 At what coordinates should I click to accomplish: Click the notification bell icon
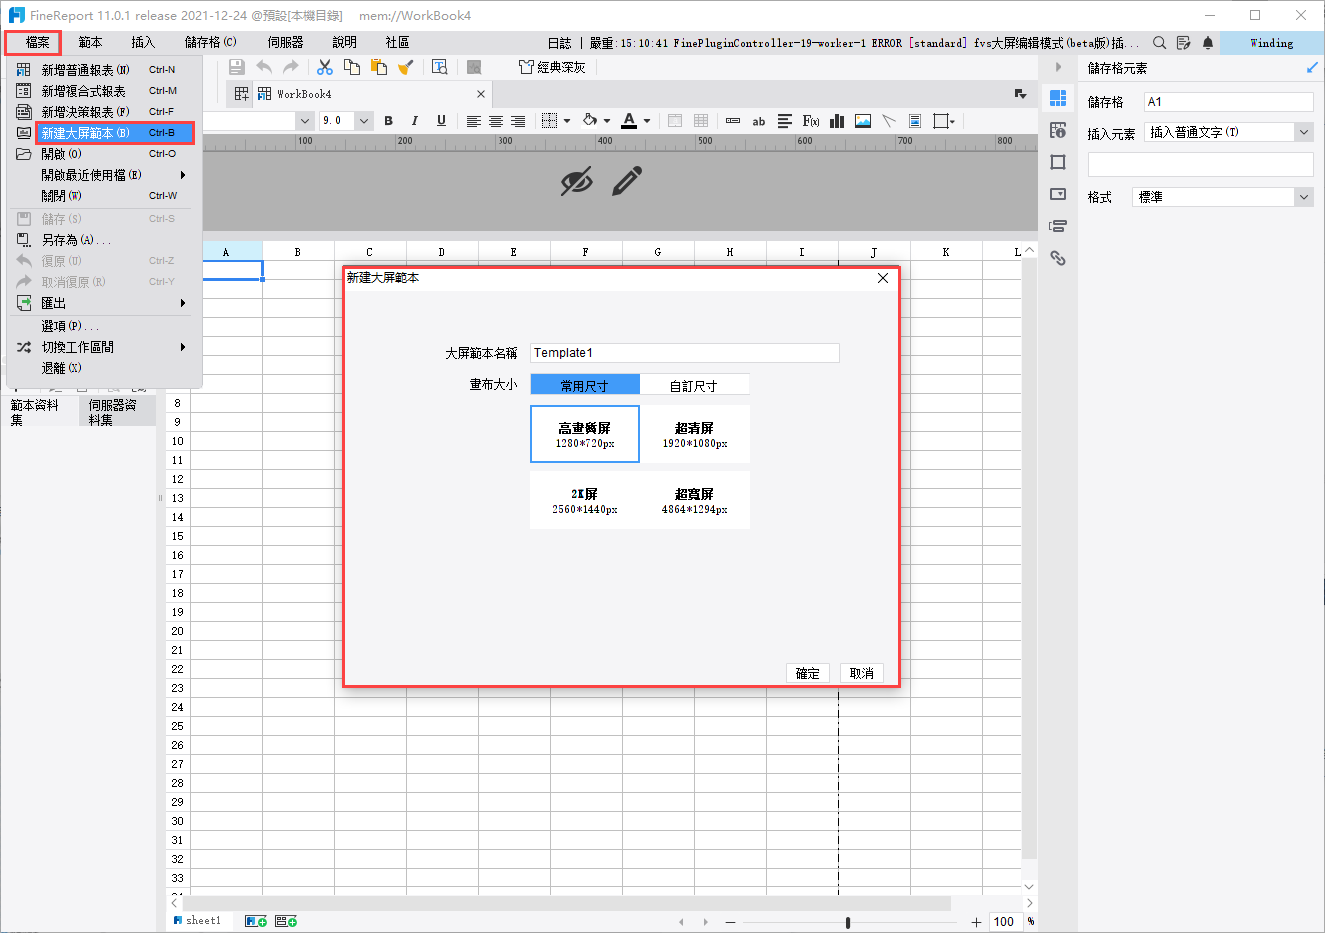[x=1208, y=43]
